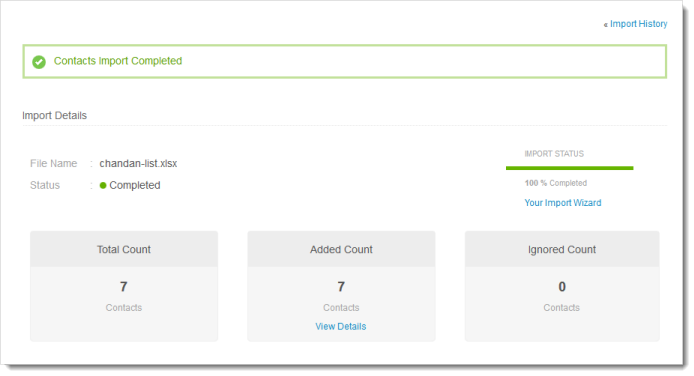Click the Total Count card header
The image size is (694, 376).
tap(124, 249)
